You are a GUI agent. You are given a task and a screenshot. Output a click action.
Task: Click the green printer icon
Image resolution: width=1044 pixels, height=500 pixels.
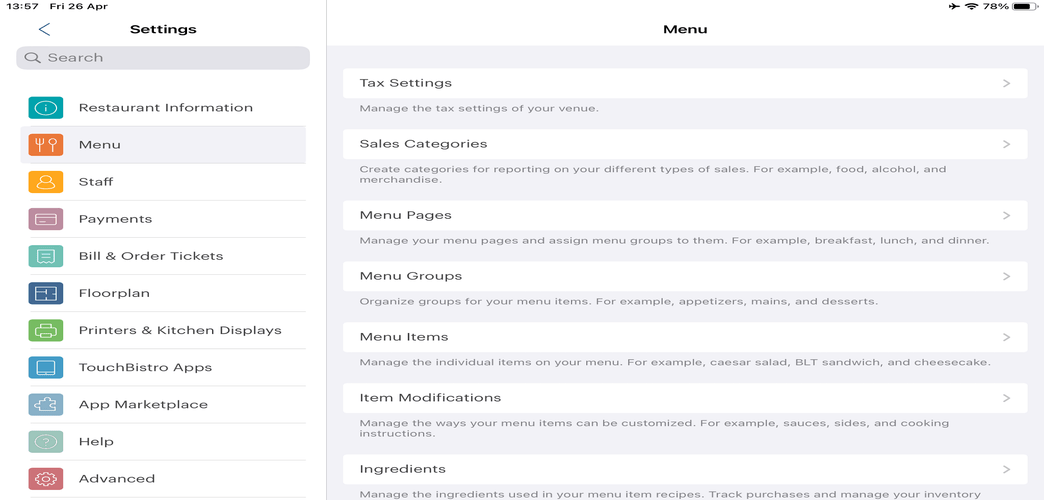(x=46, y=330)
